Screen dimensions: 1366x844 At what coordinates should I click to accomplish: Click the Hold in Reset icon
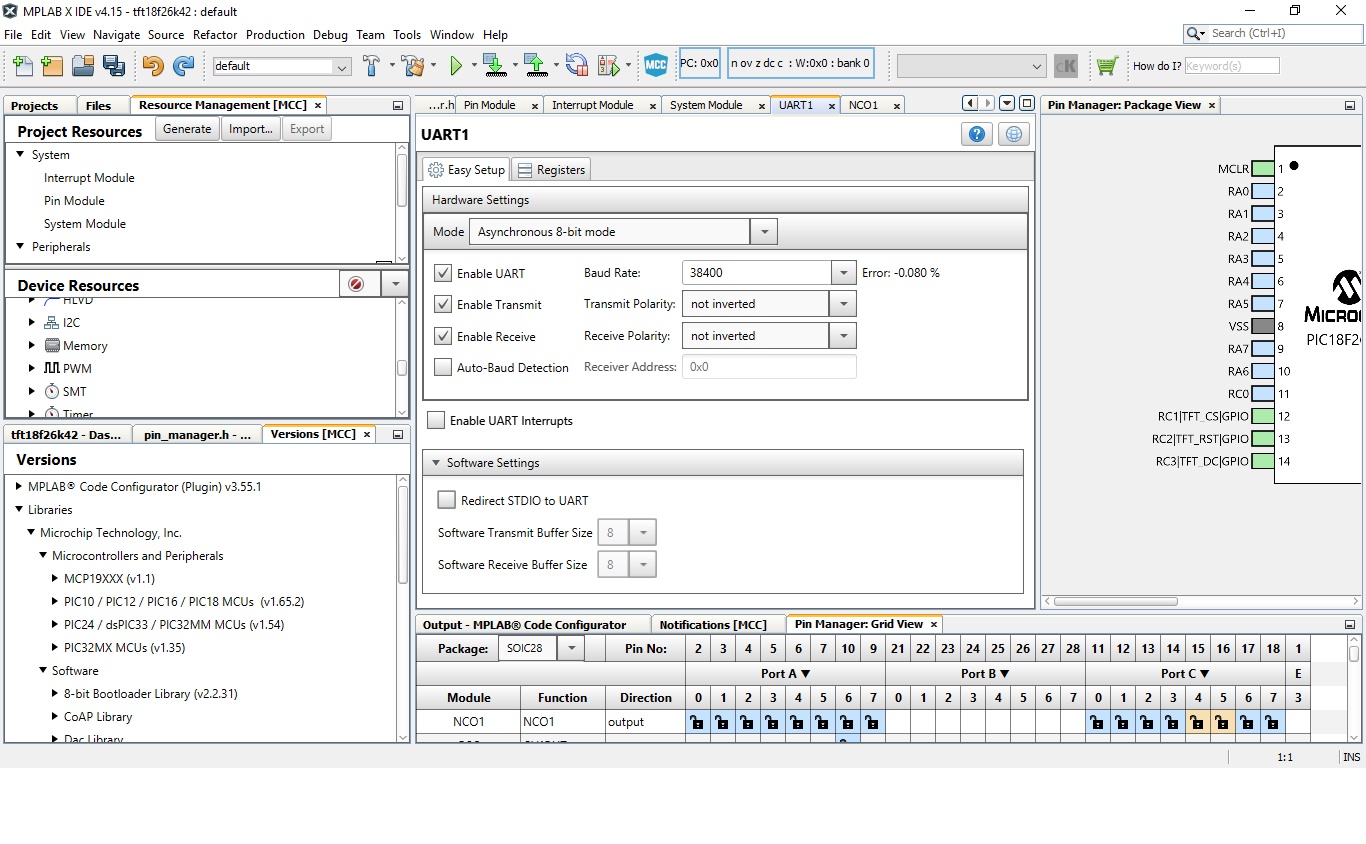click(577, 66)
